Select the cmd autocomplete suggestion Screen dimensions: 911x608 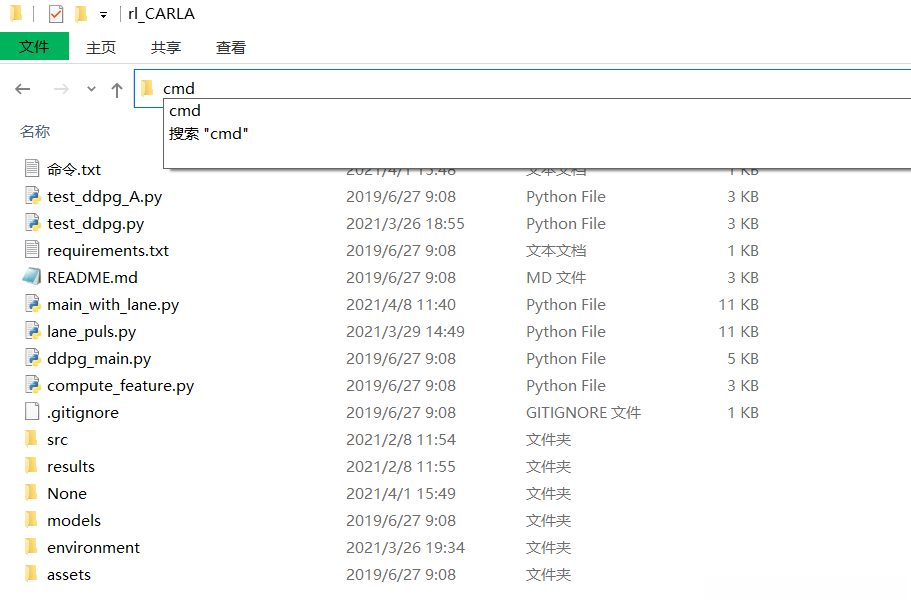click(x=185, y=111)
